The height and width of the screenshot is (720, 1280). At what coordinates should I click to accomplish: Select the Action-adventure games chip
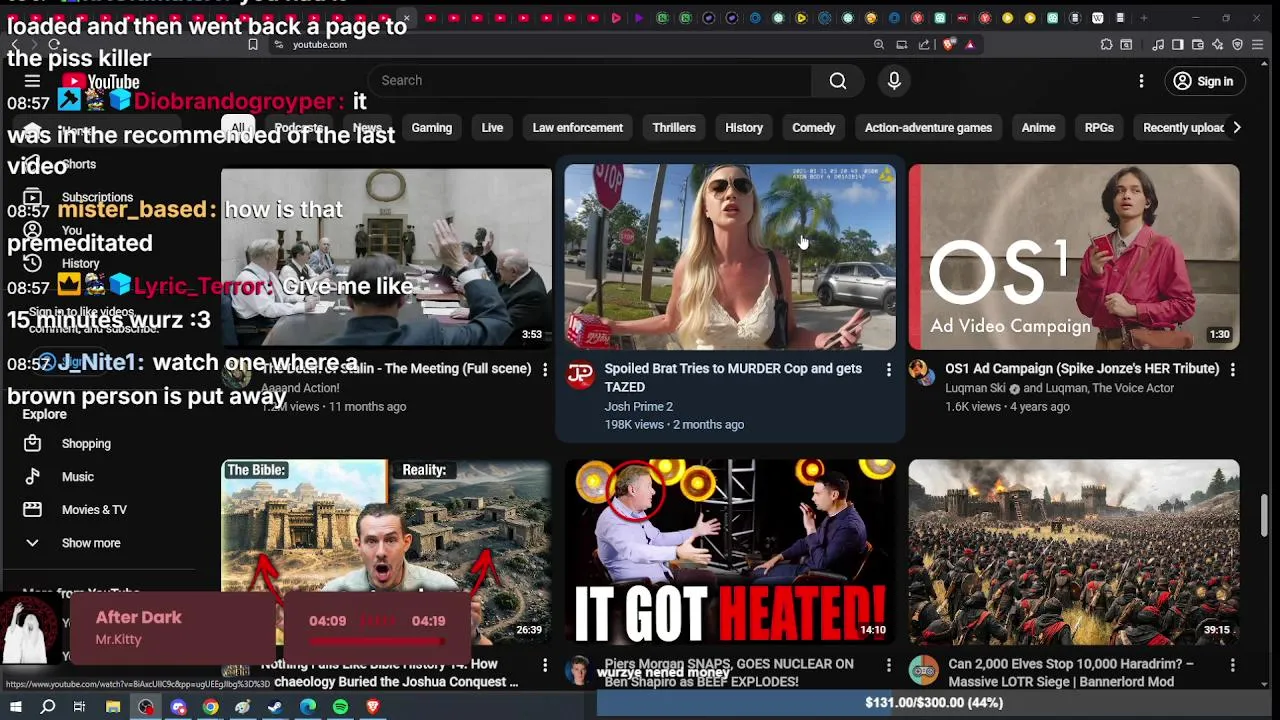pyautogui.click(x=928, y=128)
